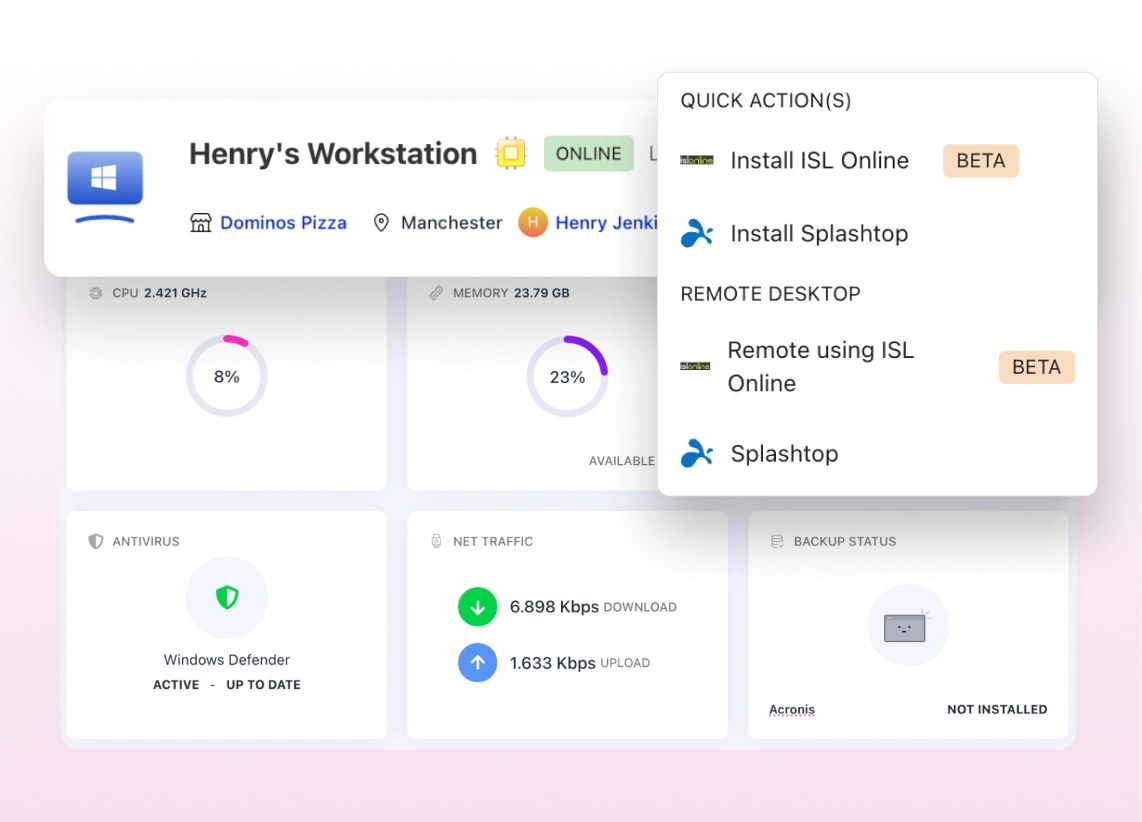Click the memory 23% usage ring
This screenshot has height=822, width=1142.
(x=567, y=376)
